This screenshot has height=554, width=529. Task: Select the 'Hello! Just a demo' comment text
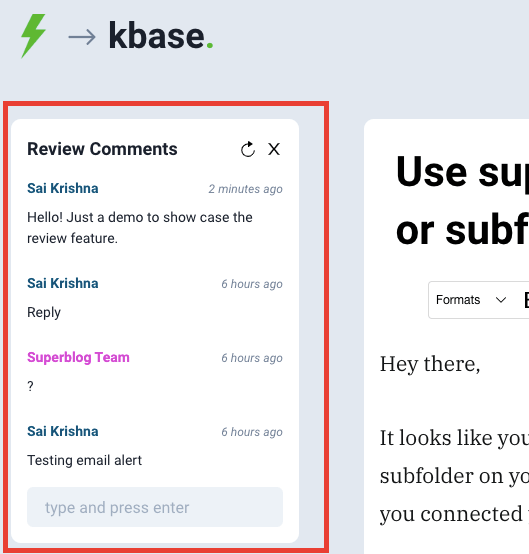pyautogui.click(x=140, y=228)
